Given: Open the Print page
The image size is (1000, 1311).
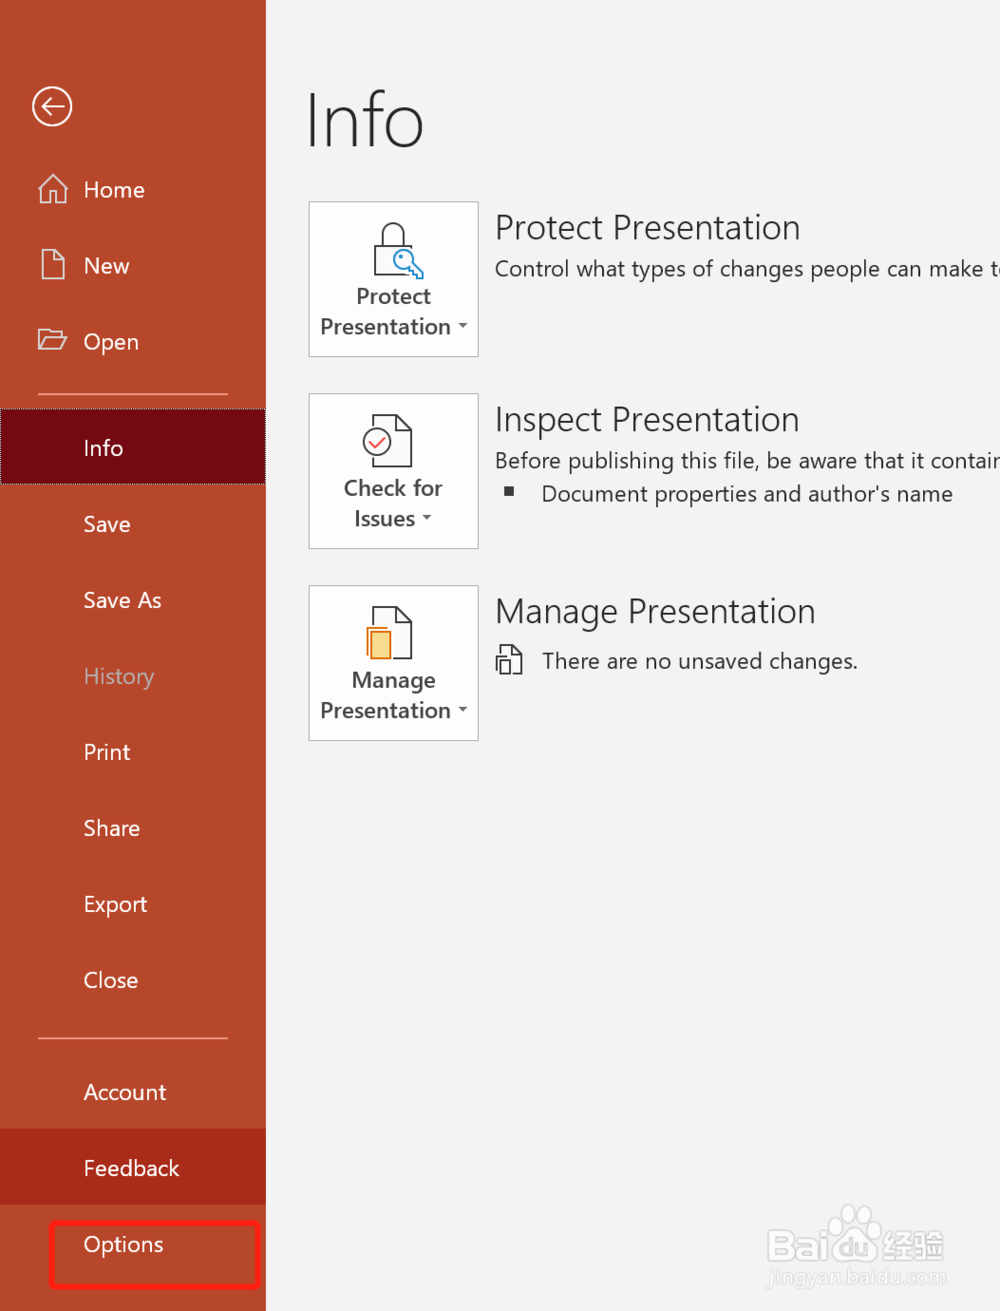Looking at the screenshot, I should pyautogui.click(x=107, y=752).
